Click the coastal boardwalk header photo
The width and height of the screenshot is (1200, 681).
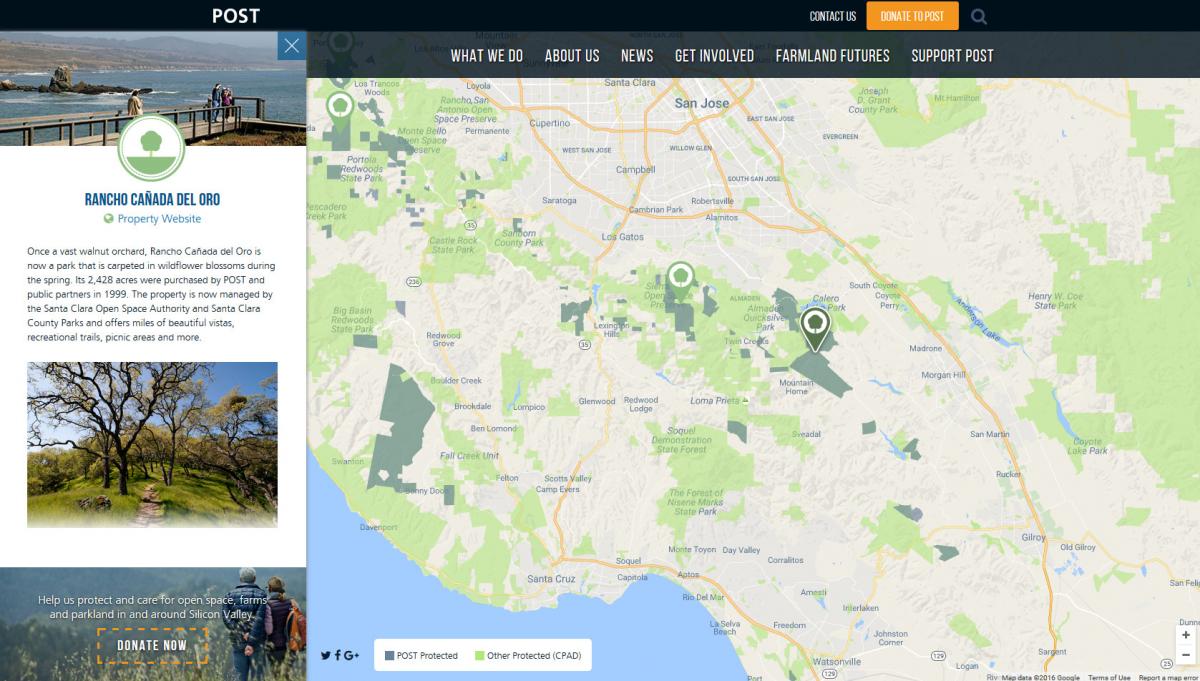[153, 88]
